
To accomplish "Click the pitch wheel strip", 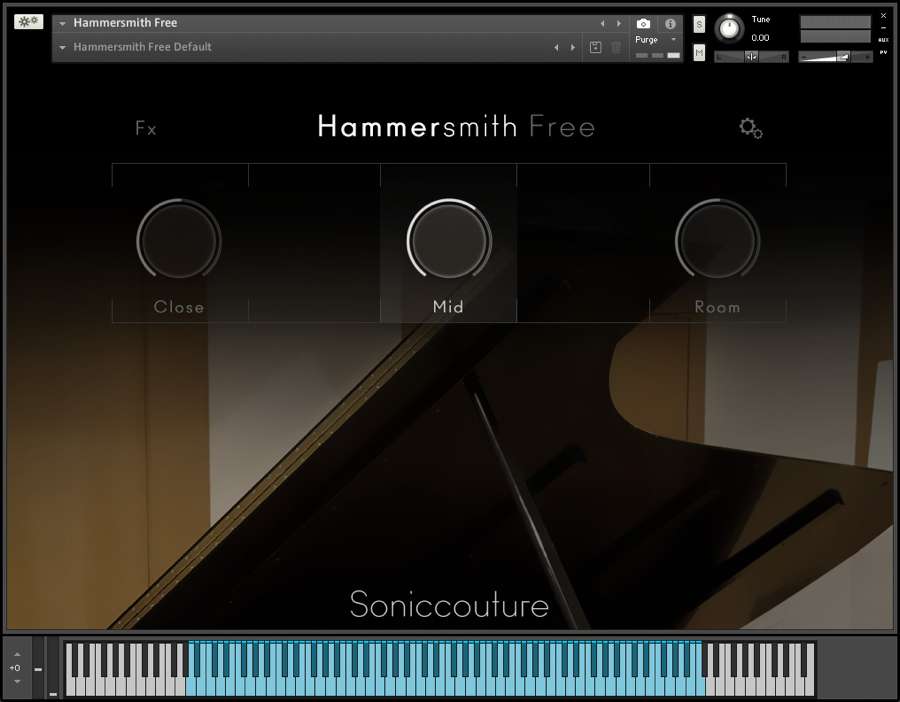I will pos(38,667).
